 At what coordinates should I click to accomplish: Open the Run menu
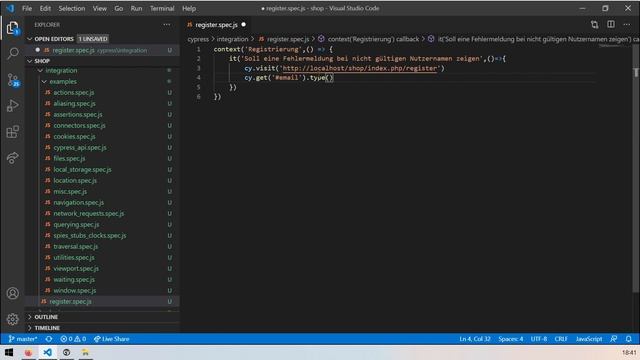coord(136,8)
